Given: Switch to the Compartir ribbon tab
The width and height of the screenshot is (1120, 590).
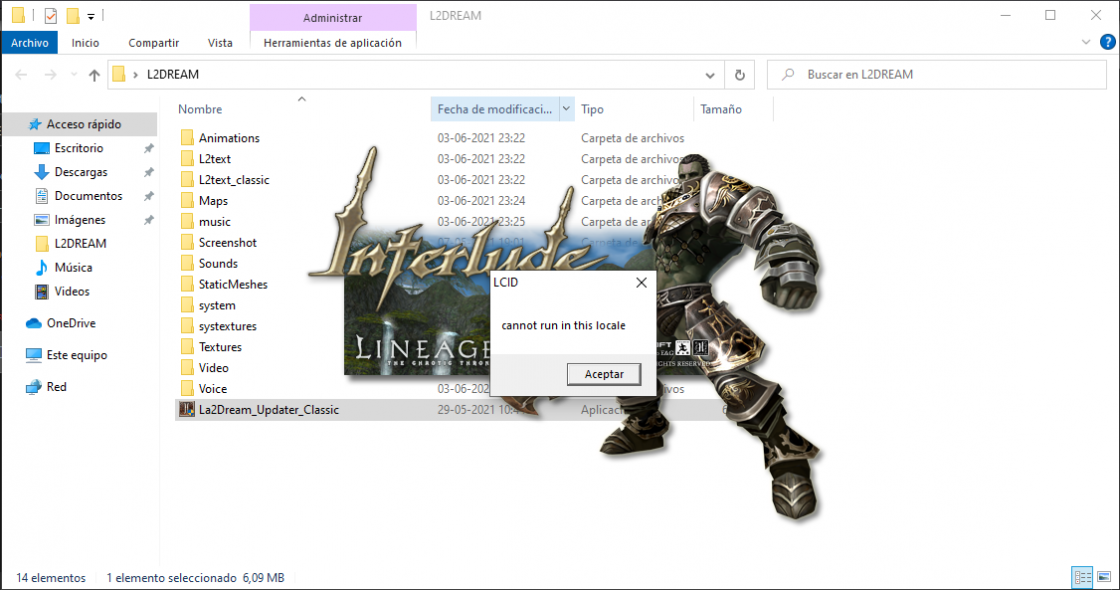Looking at the screenshot, I should pos(153,43).
